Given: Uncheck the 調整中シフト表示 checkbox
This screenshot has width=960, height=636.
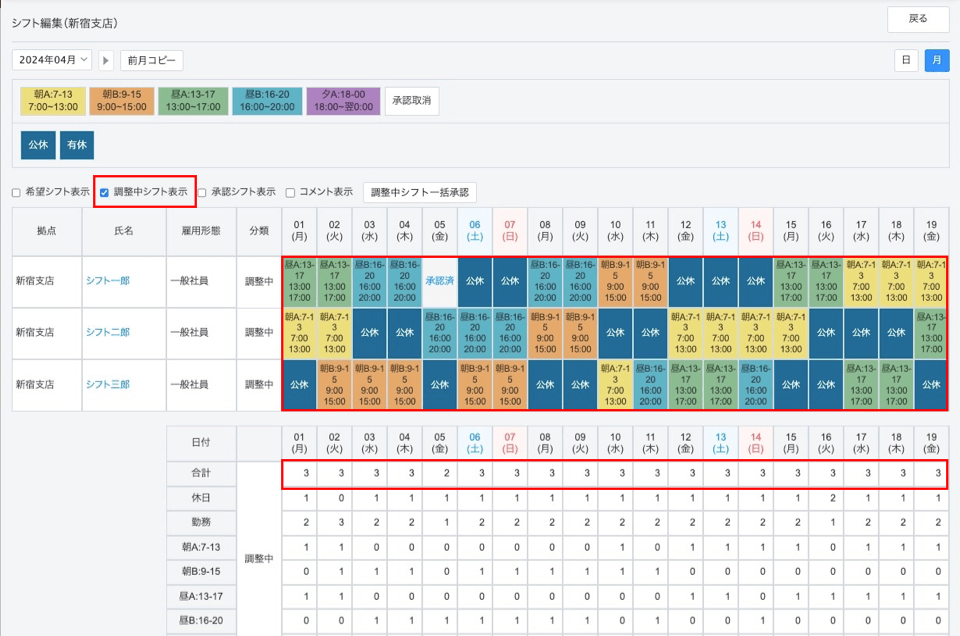Looking at the screenshot, I should [x=105, y=192].
